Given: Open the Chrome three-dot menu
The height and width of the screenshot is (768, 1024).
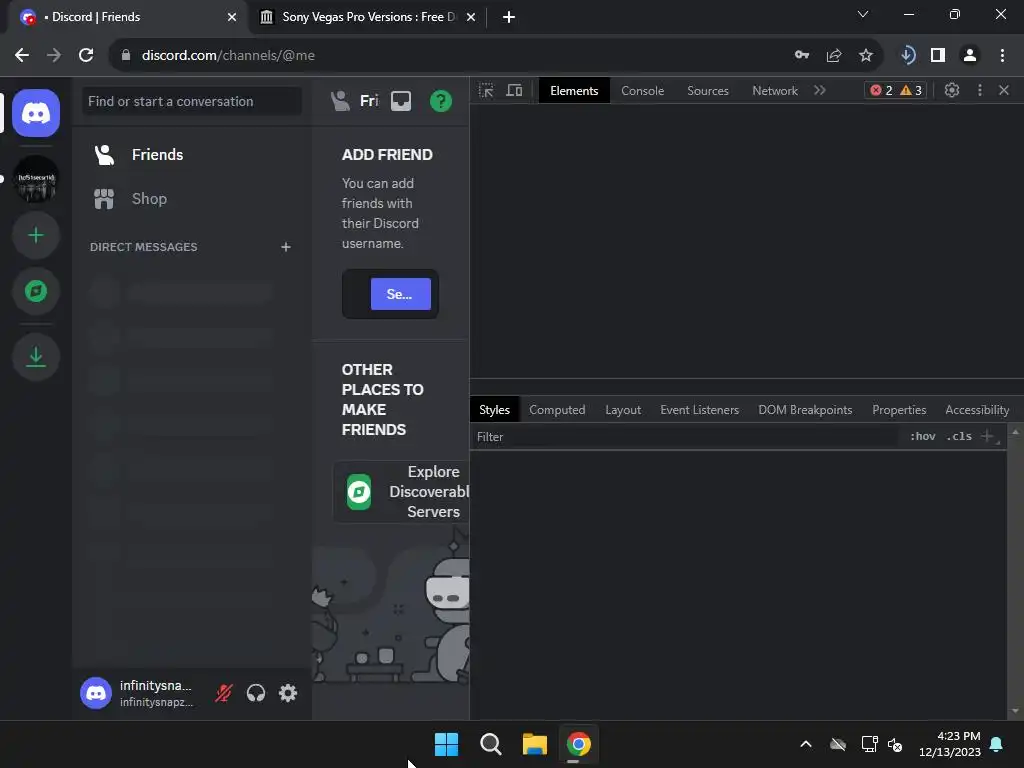Looking at the screenshot, I should click(x=1002, y=56).
